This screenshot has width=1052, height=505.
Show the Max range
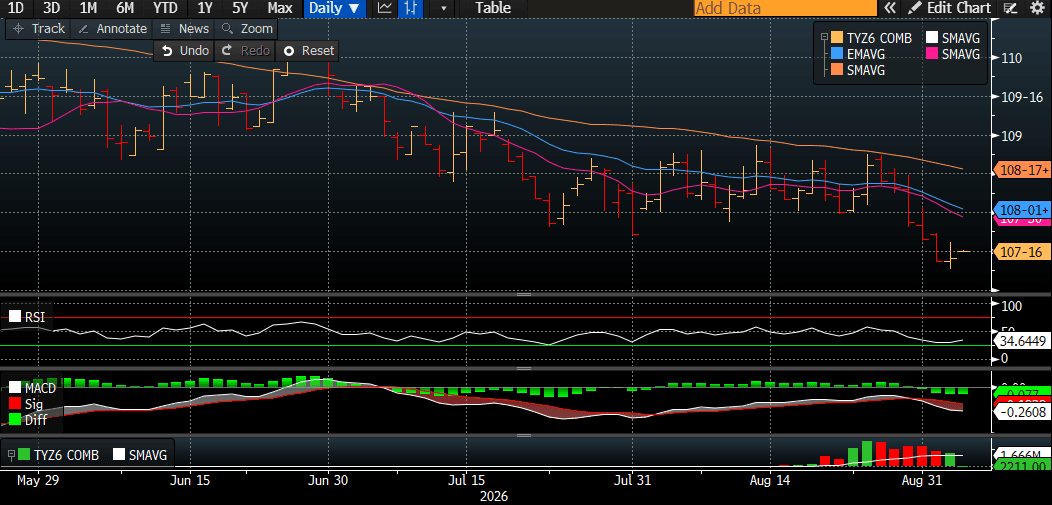point(280,8)
